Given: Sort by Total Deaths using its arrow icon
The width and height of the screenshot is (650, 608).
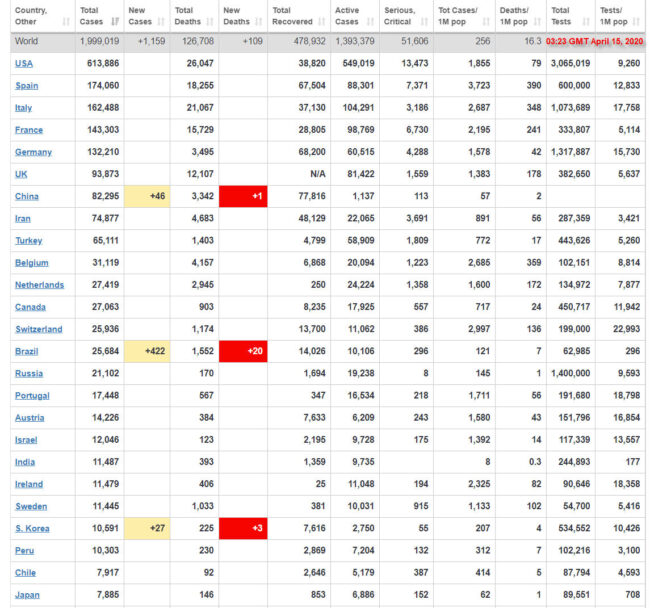Looking at the screenshot, I should [x=209, y=21].
